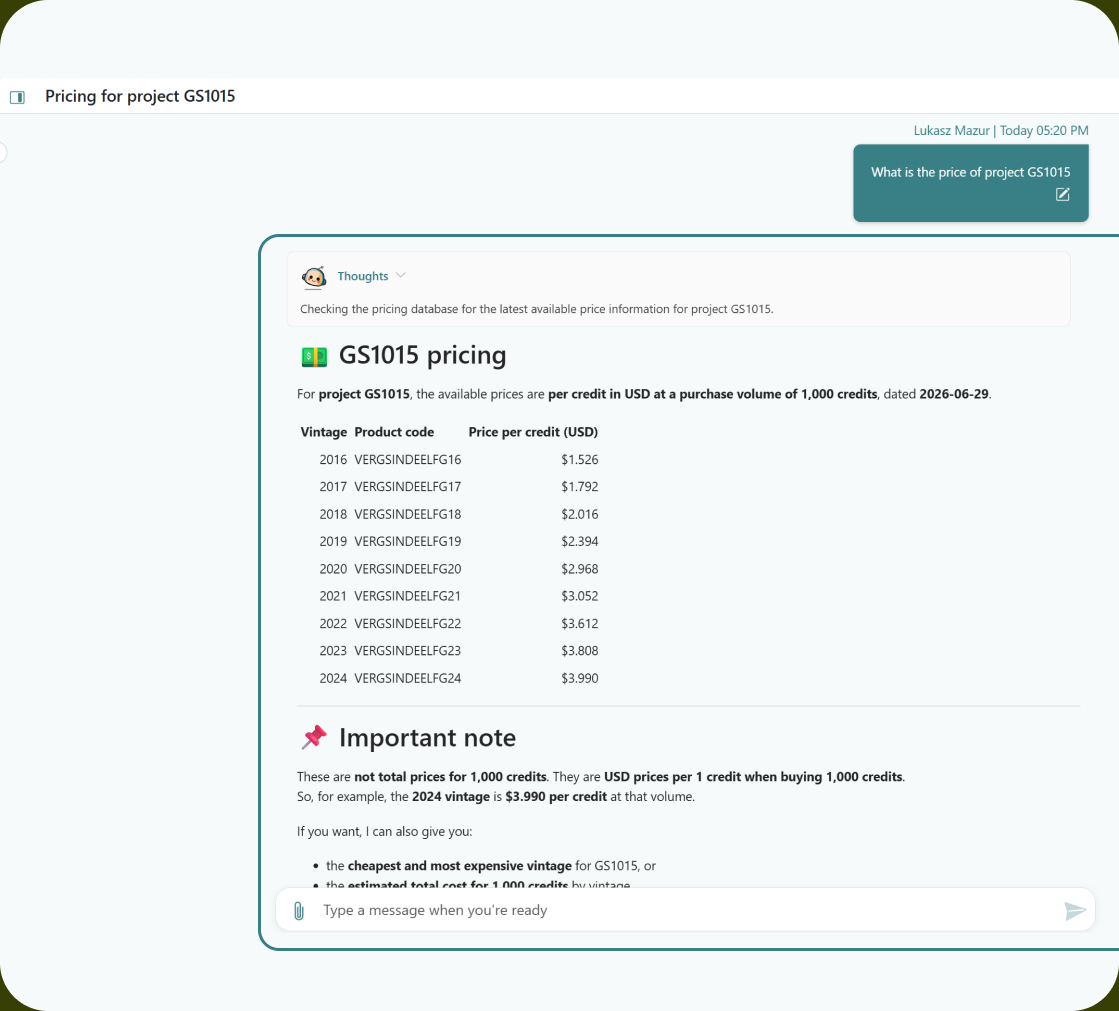Click the price $3.808

(x=579, y=651)
